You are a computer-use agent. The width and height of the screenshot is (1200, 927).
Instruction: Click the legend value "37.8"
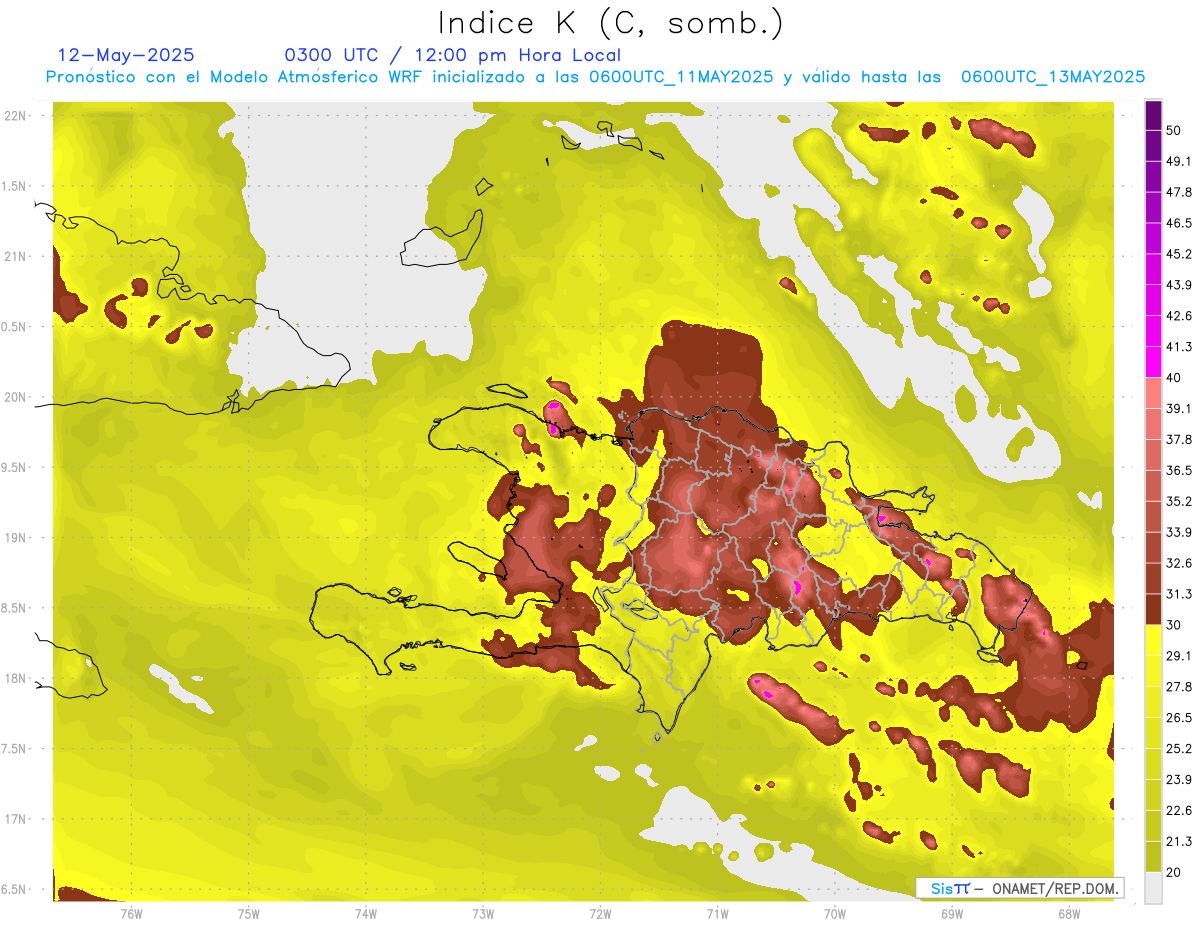pos(1178,439)
